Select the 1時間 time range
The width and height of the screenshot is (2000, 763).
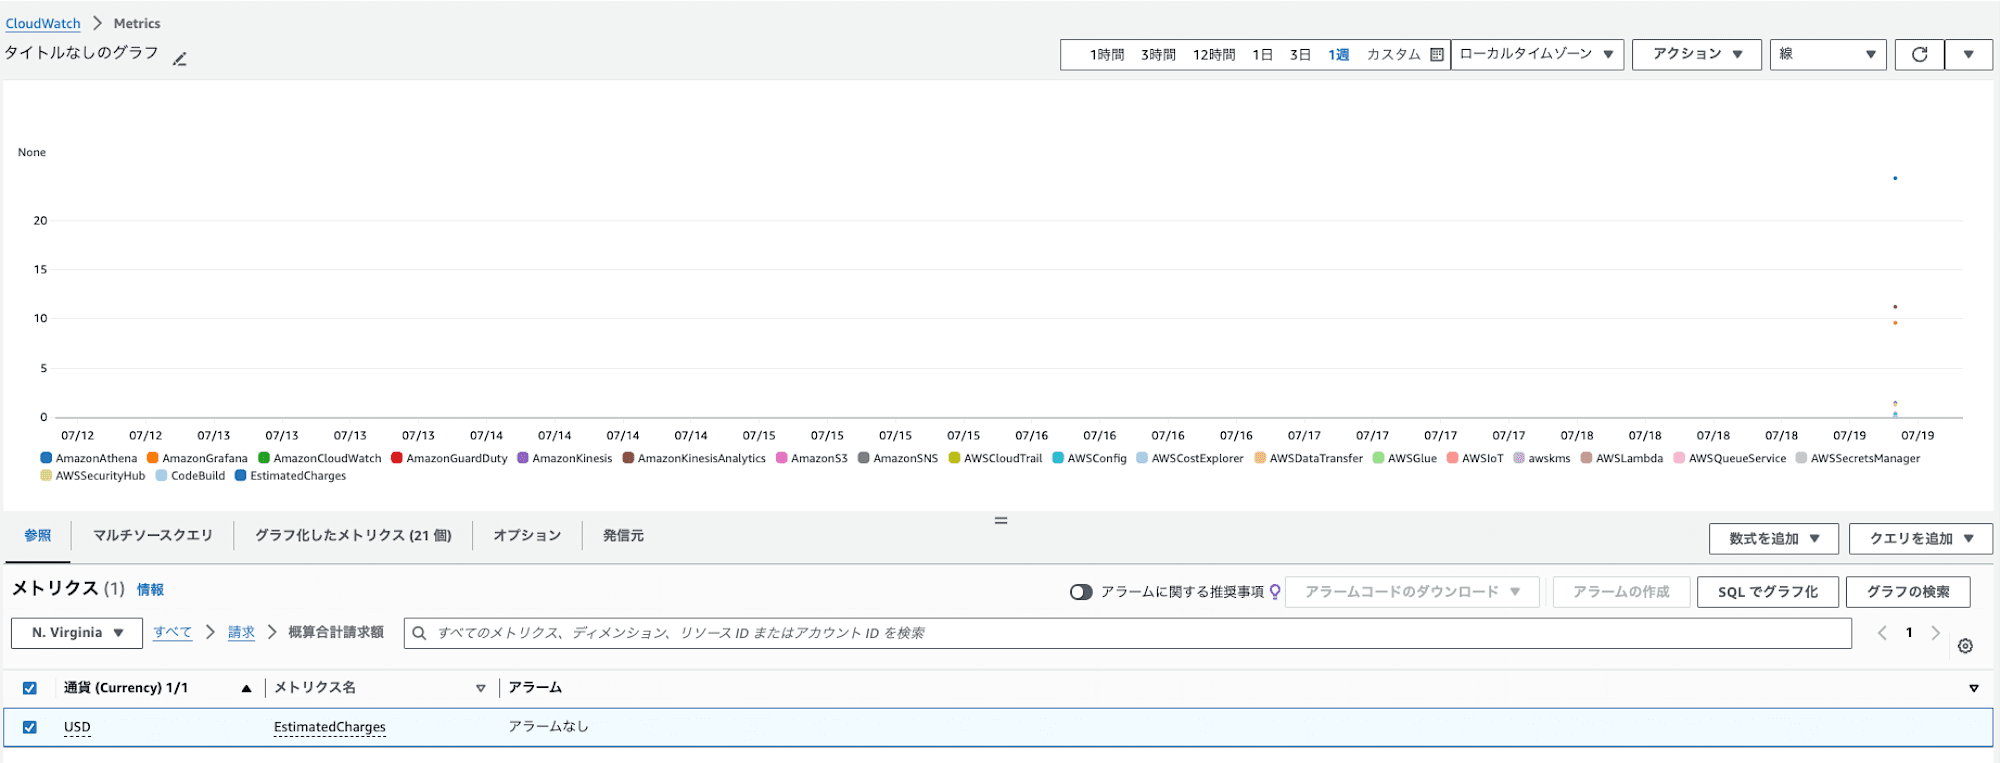click(1107, 55)
